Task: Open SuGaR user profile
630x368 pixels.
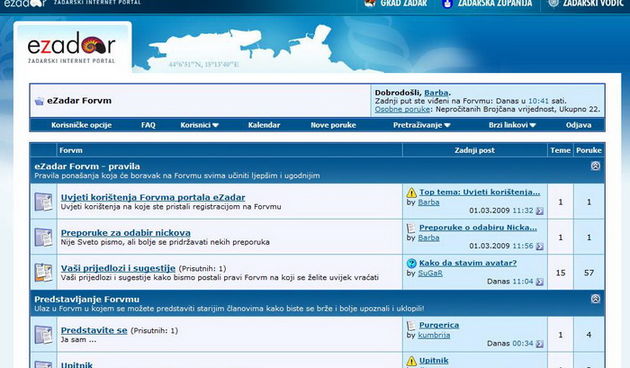Action: pyautogui.click(x=430, y=273)
